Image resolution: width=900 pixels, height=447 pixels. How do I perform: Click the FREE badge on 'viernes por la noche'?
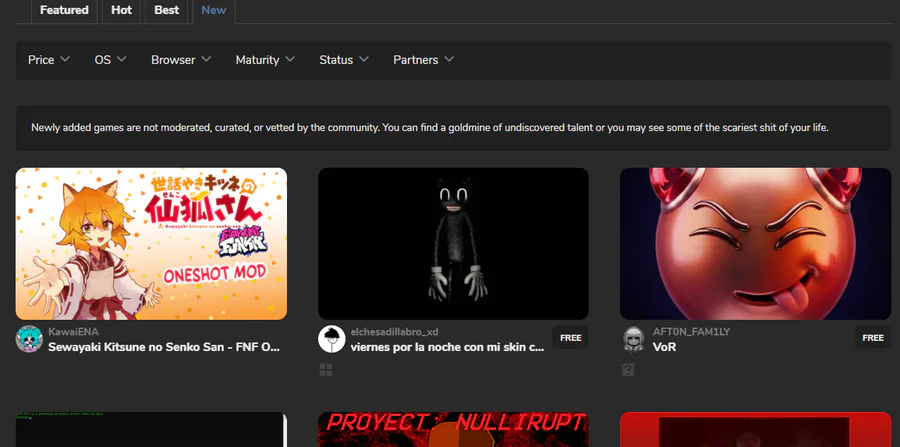point(571,338)
